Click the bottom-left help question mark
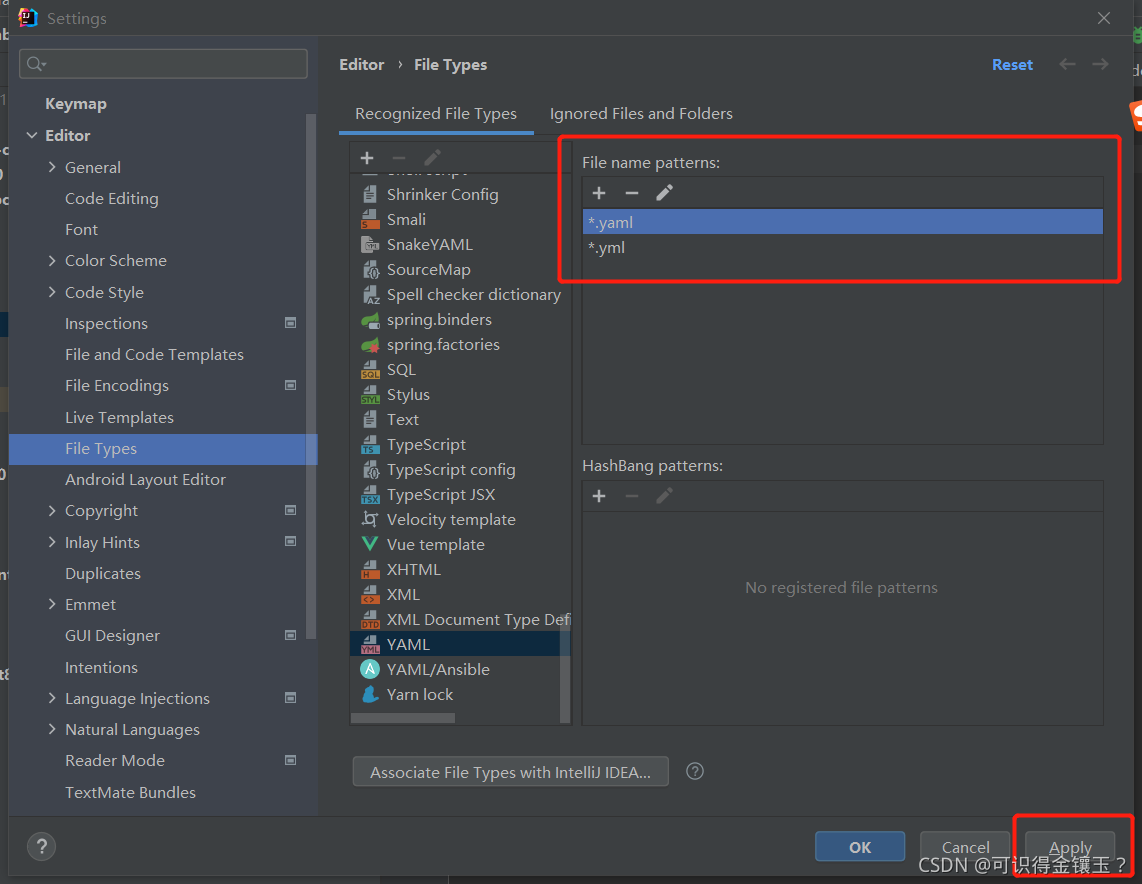 pyautogui.click(x=42, y=846)
